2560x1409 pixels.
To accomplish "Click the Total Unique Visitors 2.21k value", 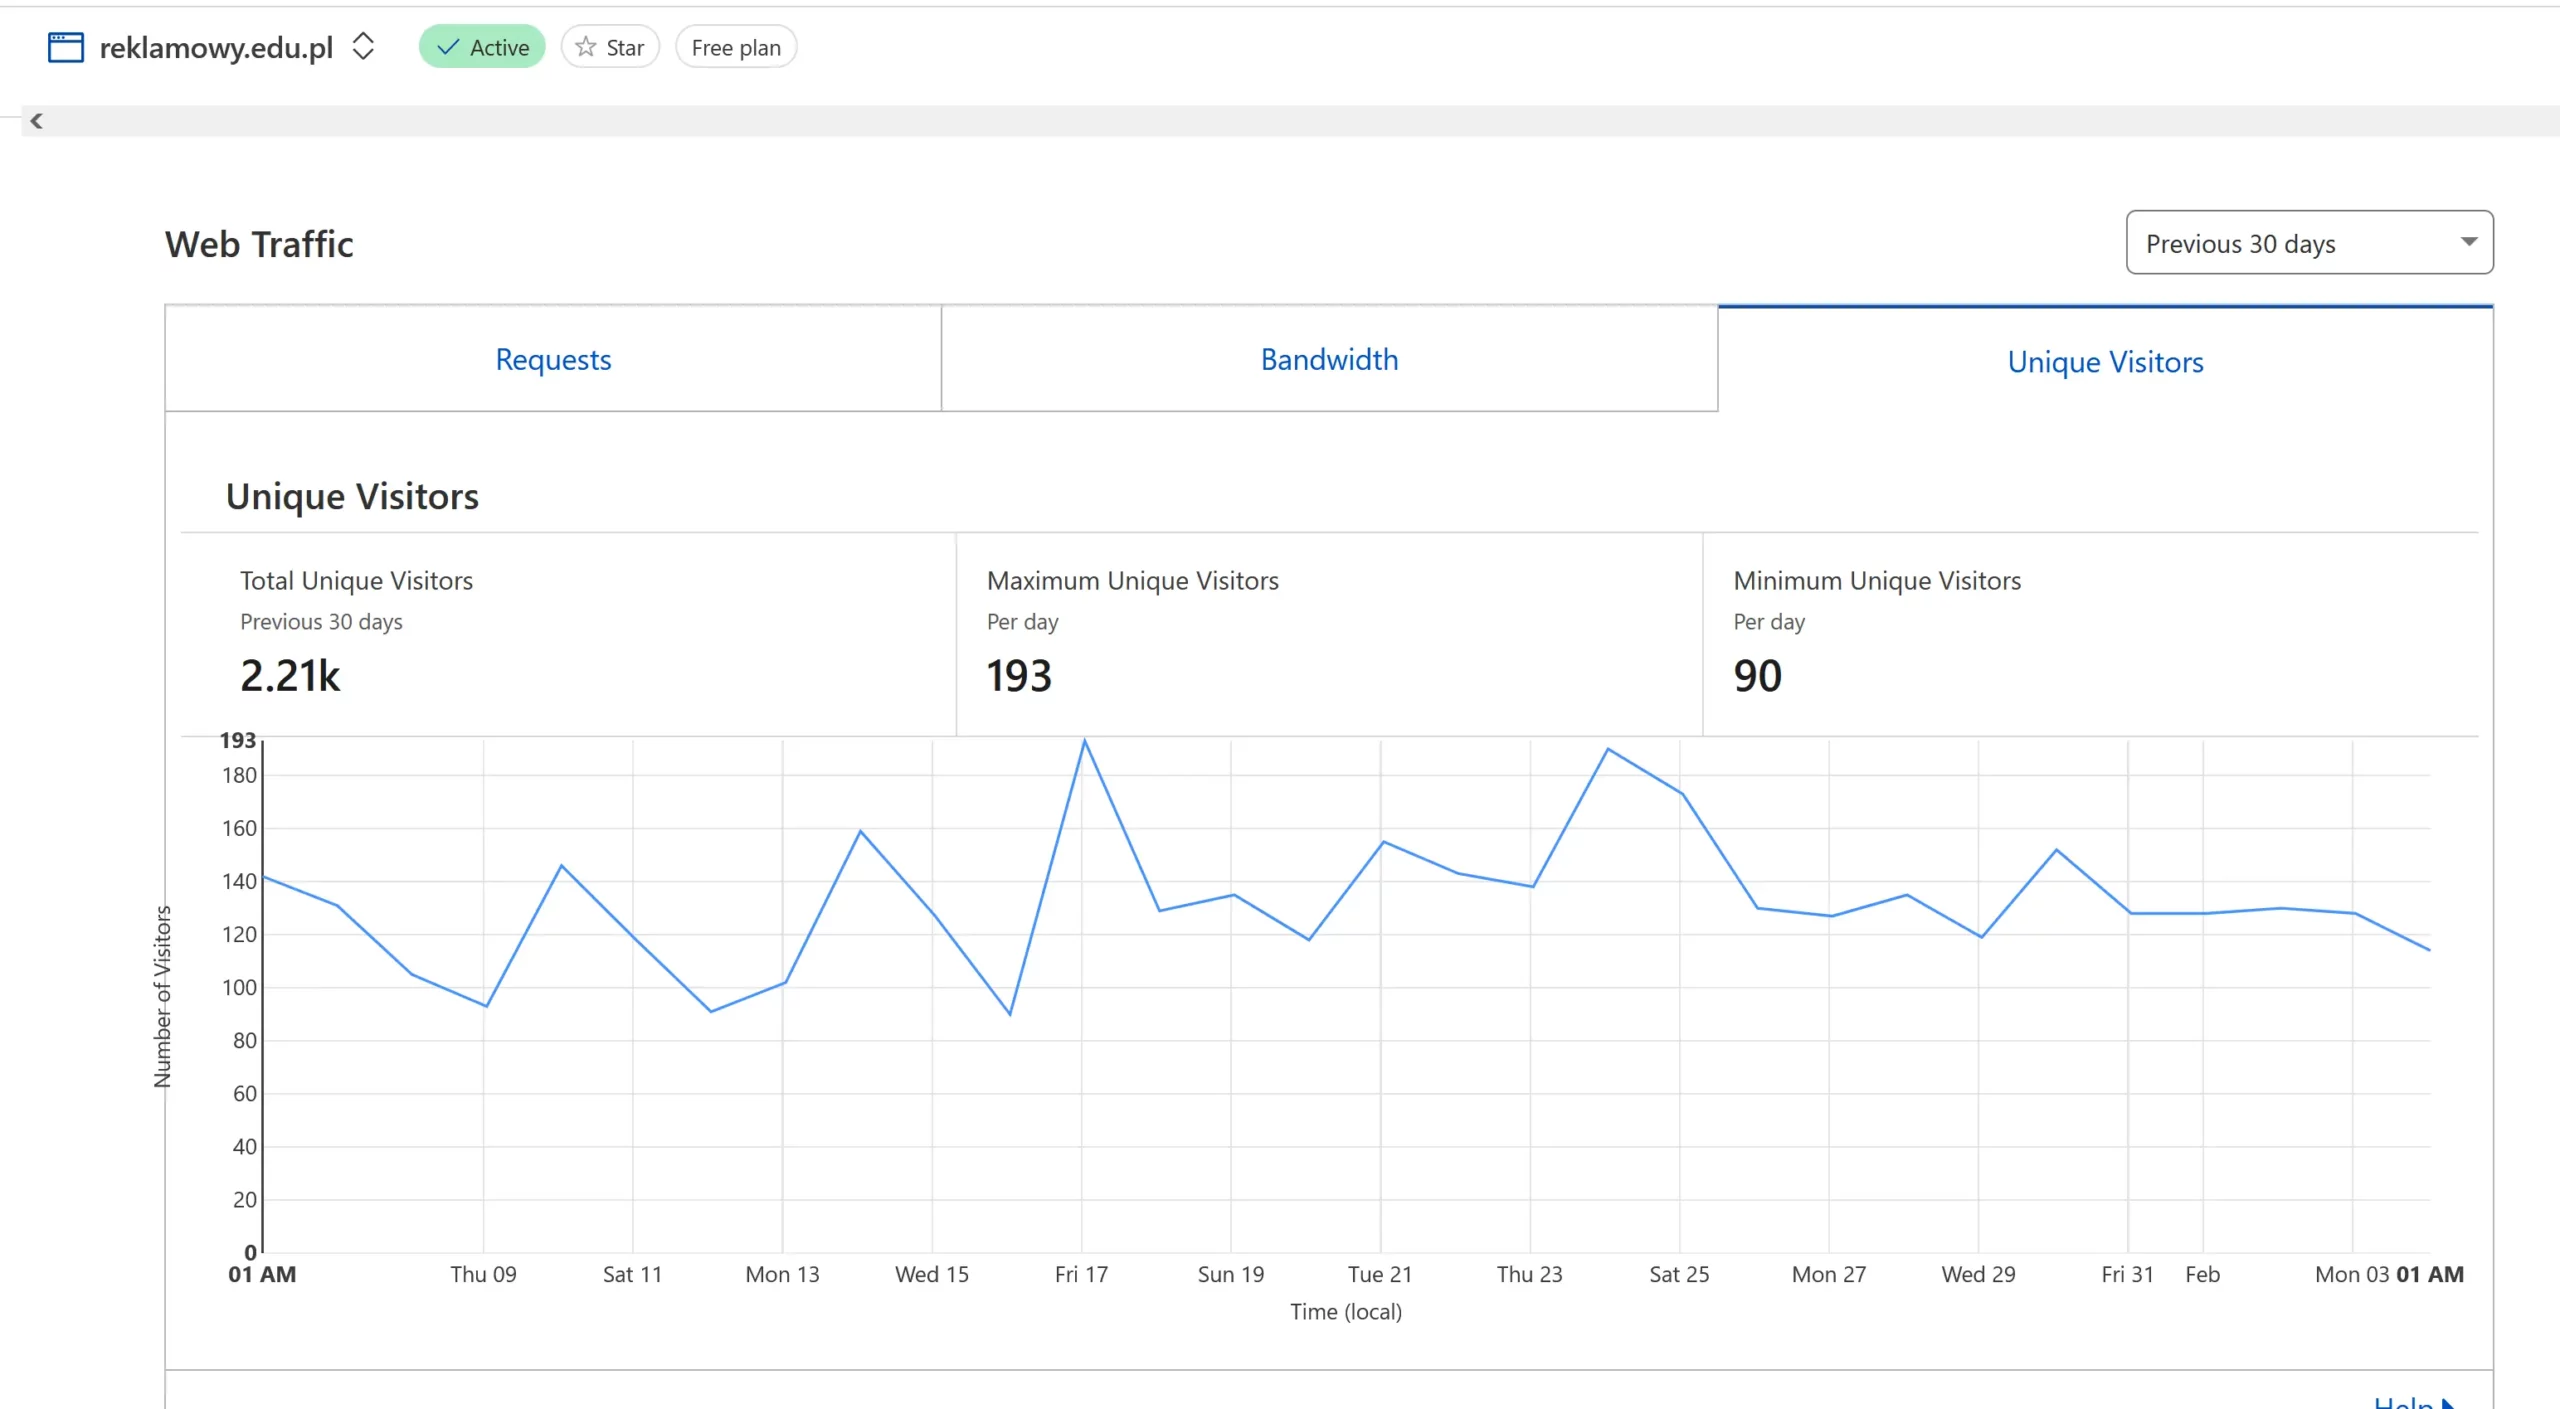I will click(x=290, y=676).
